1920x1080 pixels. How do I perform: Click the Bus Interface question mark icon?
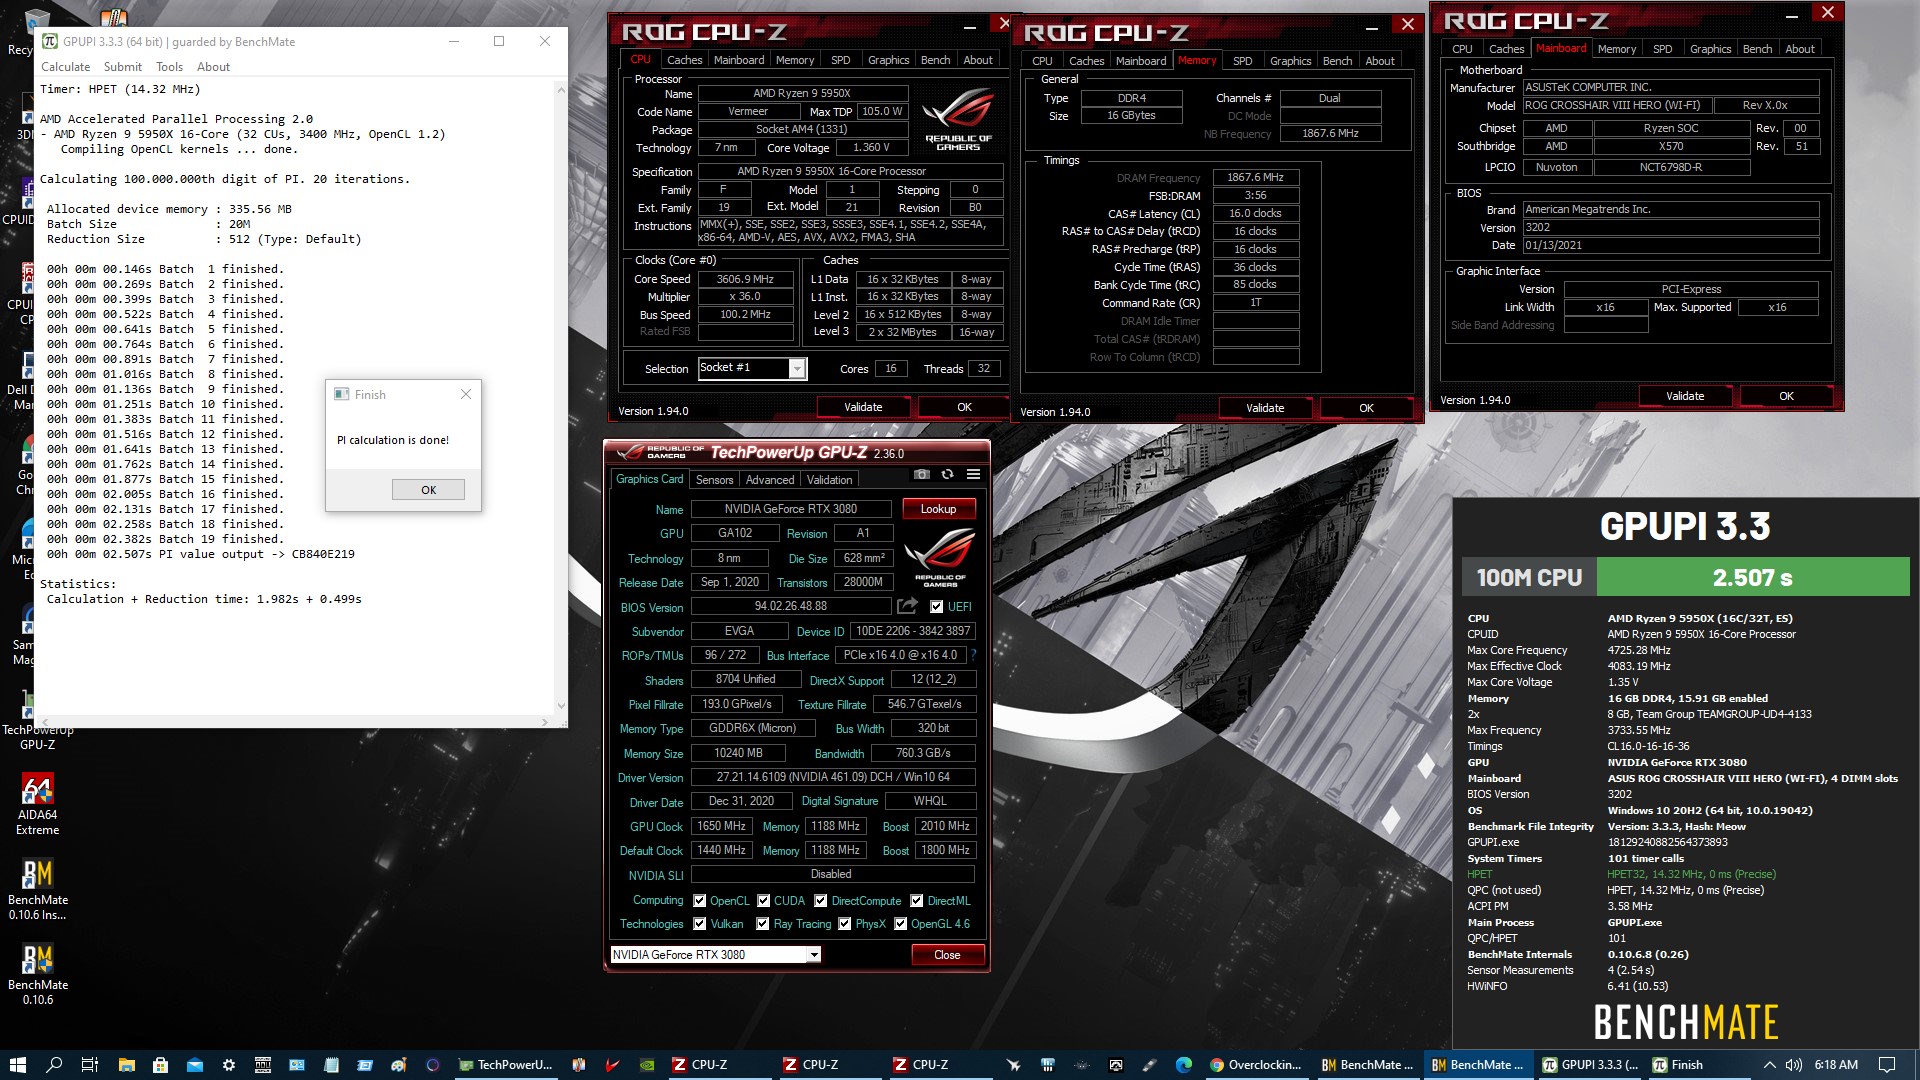[973, 655]
